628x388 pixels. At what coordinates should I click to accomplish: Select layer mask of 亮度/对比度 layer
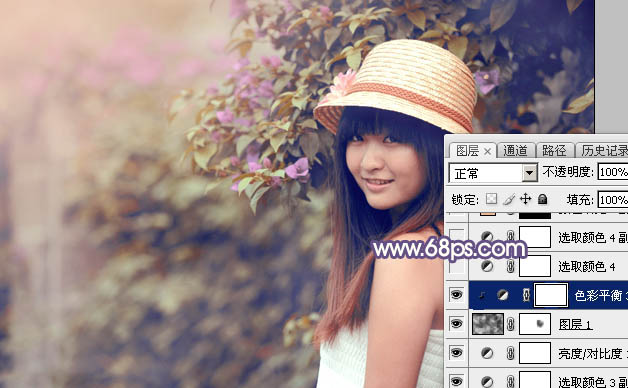[535, 353]
